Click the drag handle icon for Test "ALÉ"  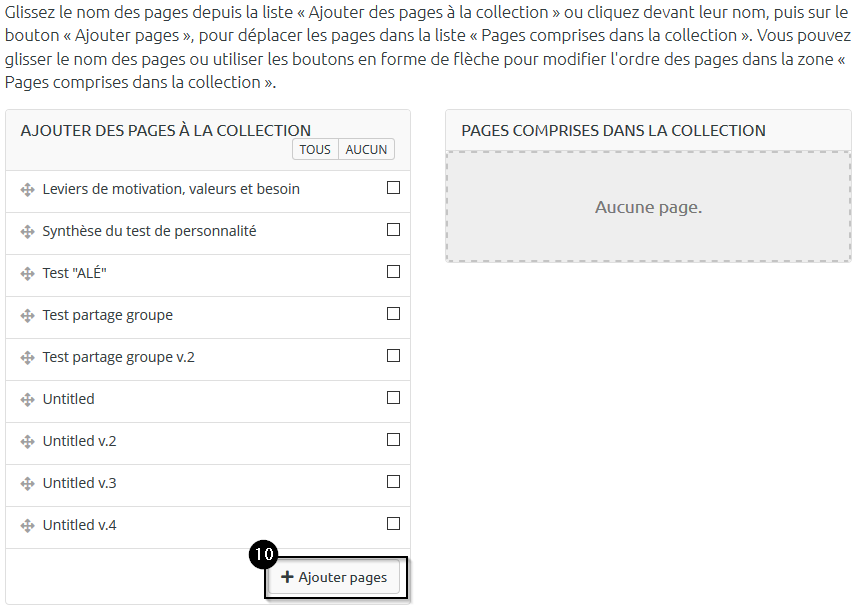pyautogui.click(x=28, y=274)
